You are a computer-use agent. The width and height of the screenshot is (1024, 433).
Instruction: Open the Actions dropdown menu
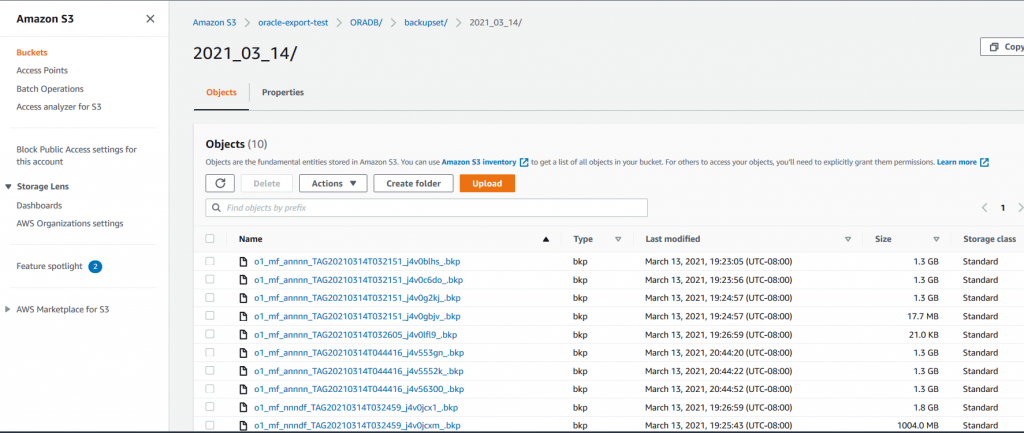333,184
